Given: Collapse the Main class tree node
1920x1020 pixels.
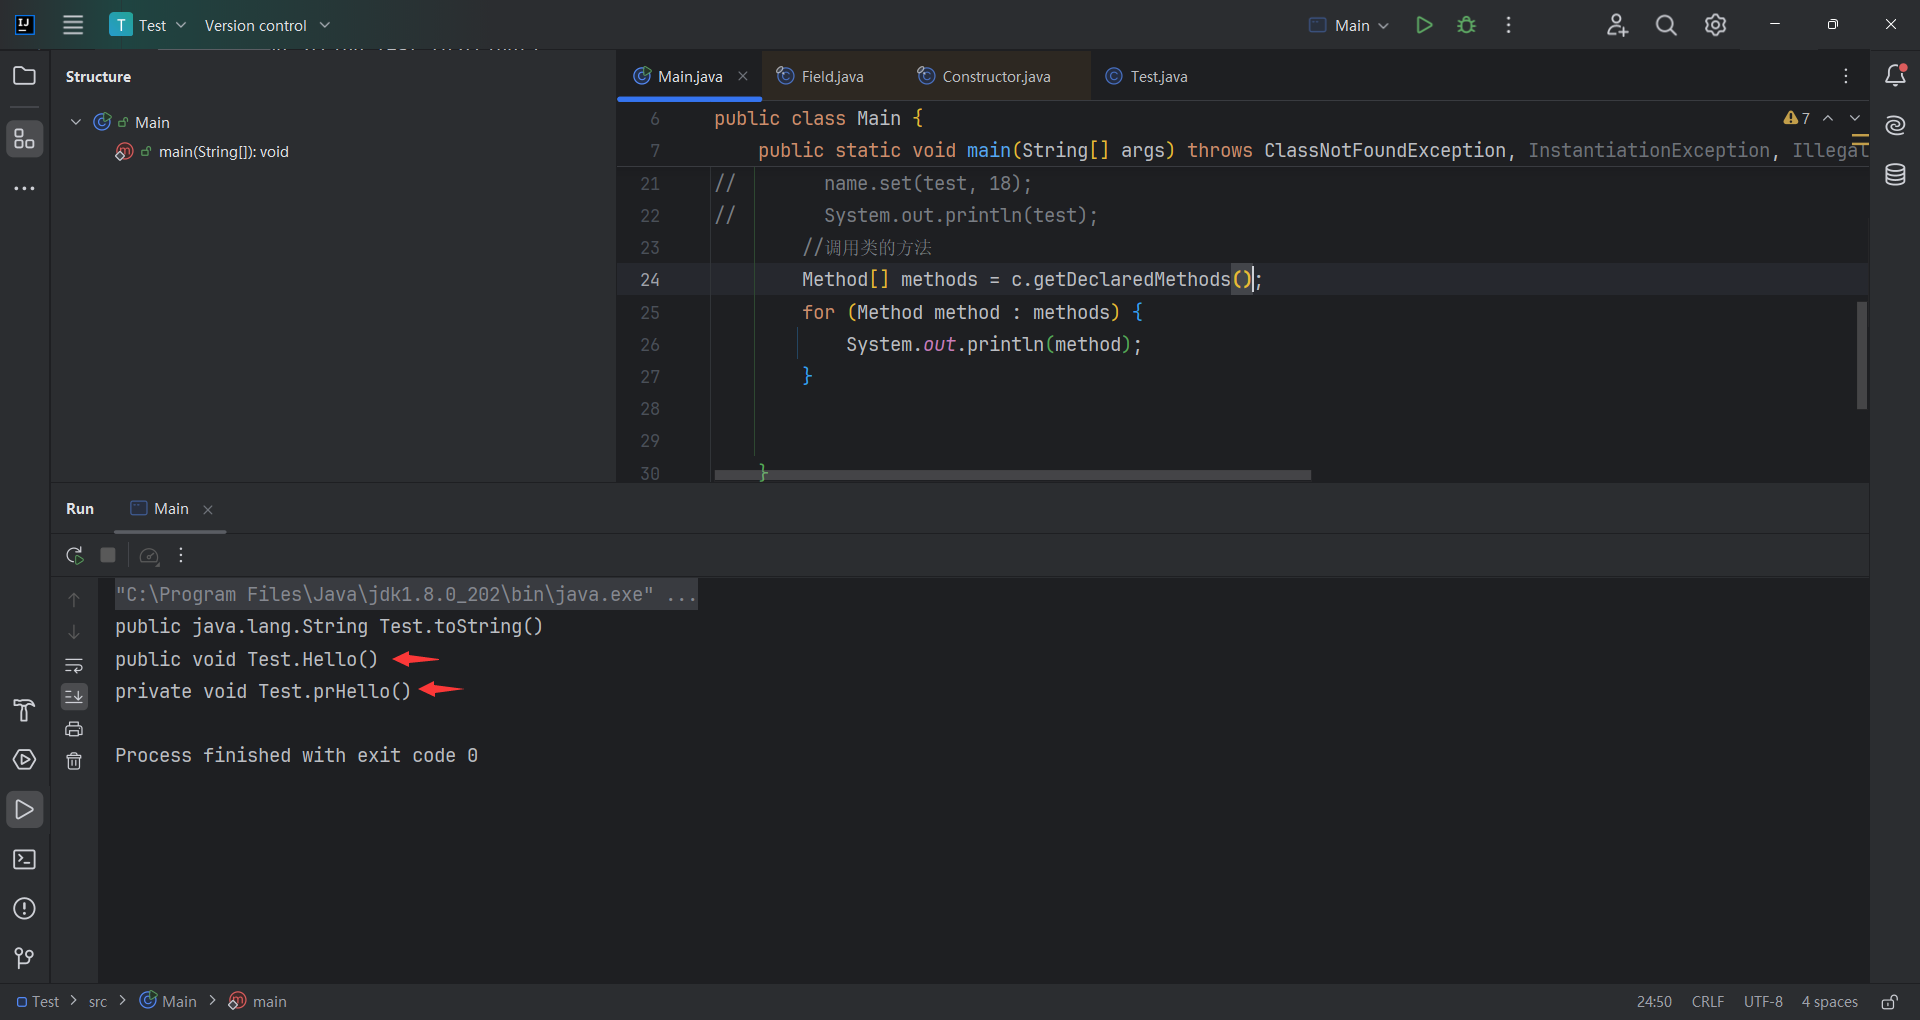Looking at the screenshot, I should pos(76,122).
